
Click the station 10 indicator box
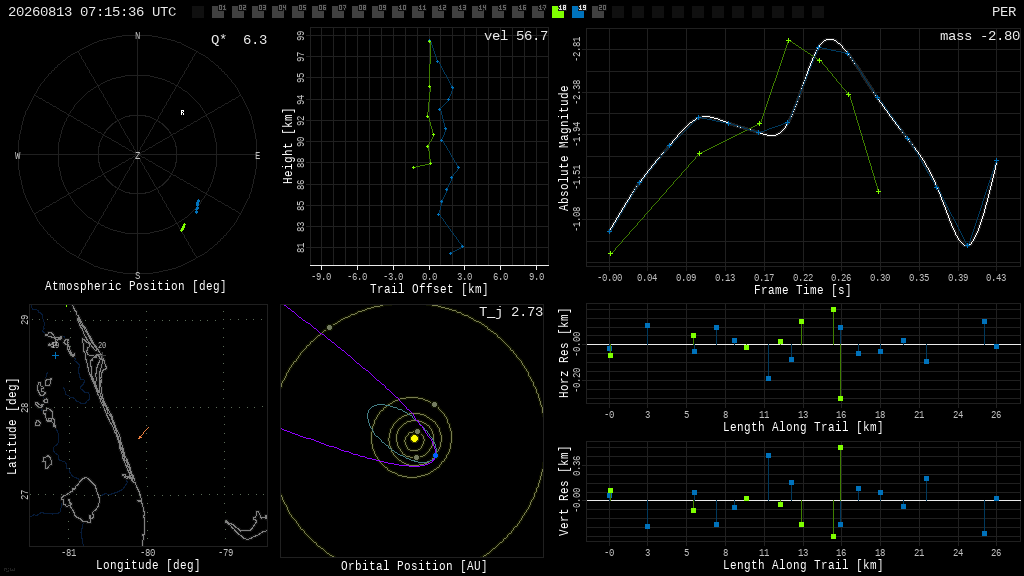[x=398, y=11]
